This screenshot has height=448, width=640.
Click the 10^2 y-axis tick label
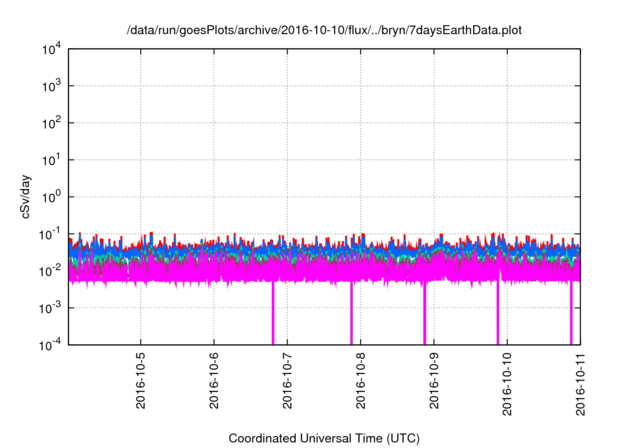point(51,123)
